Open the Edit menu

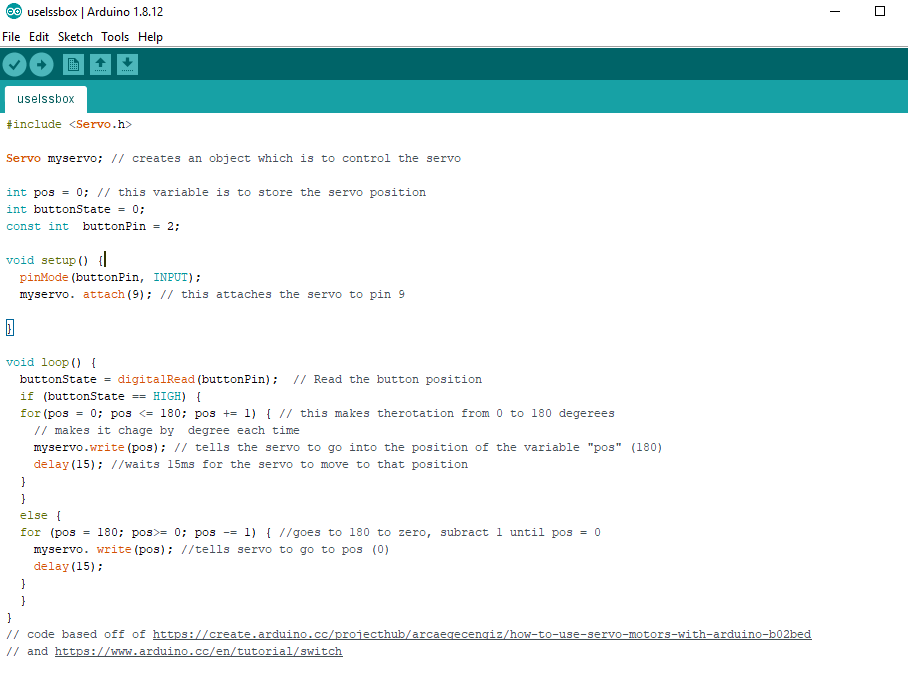[x=39, y=37]
